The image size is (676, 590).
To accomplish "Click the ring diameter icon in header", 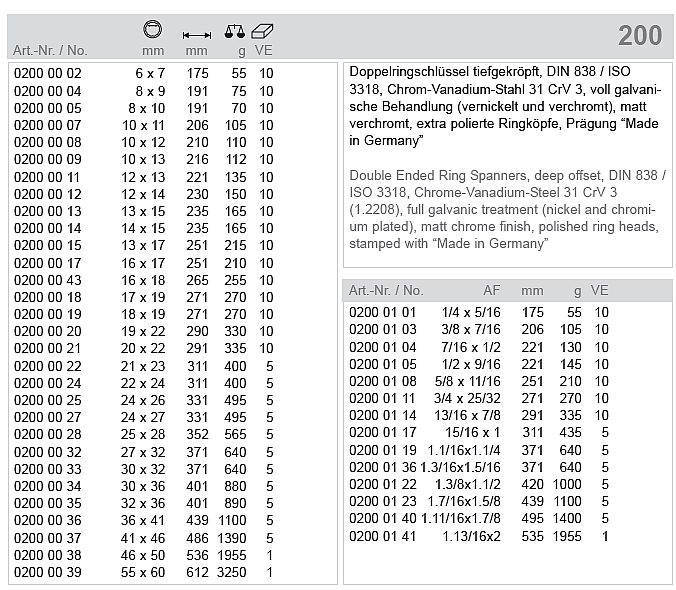I will pyautogui.click(x=153, y=31).
